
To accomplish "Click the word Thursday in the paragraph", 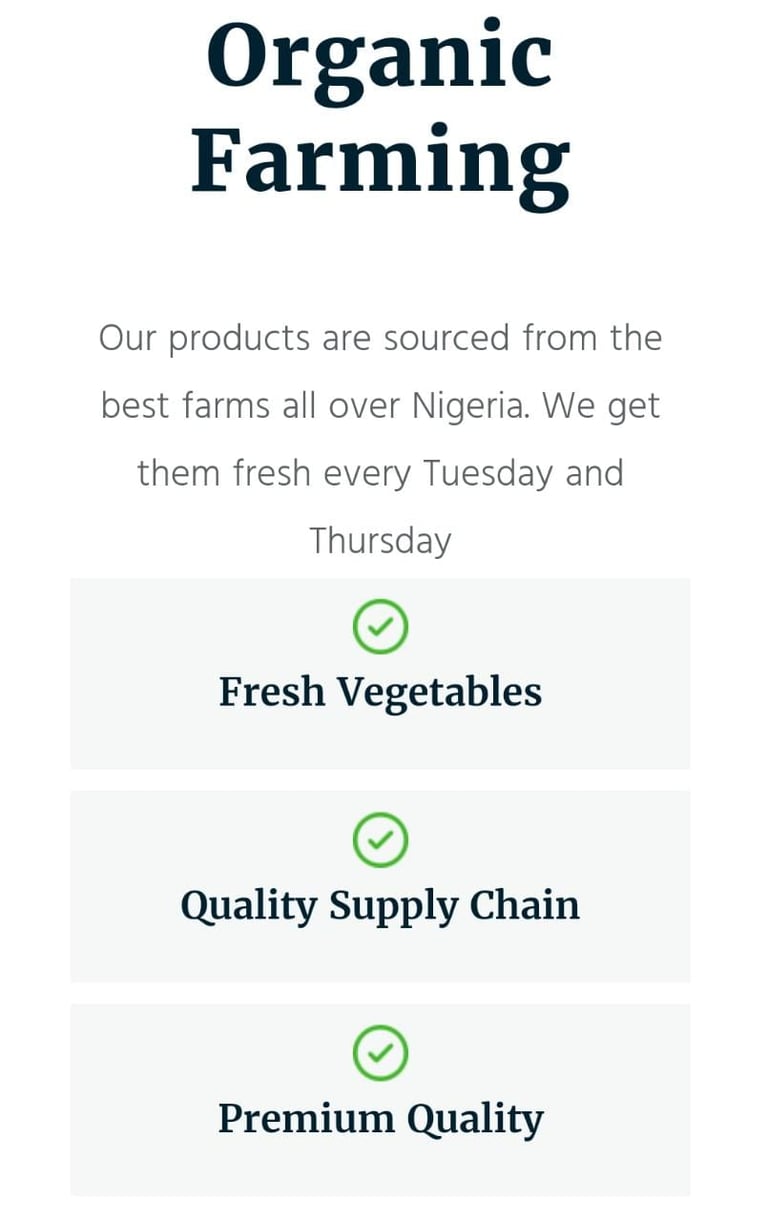I will 380,540.
